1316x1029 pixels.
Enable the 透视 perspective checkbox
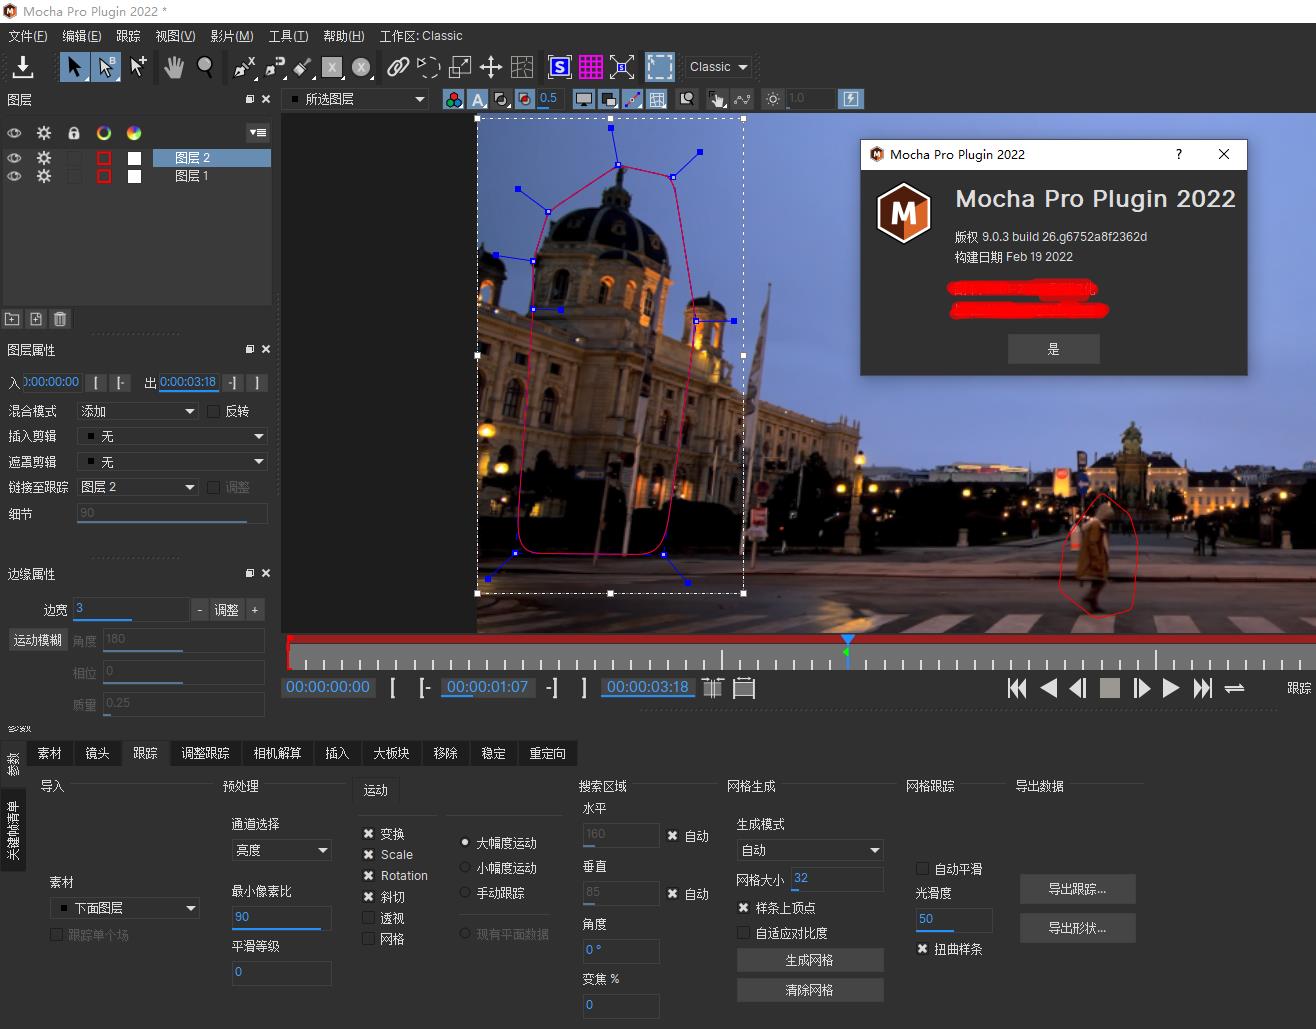point(368,918)
